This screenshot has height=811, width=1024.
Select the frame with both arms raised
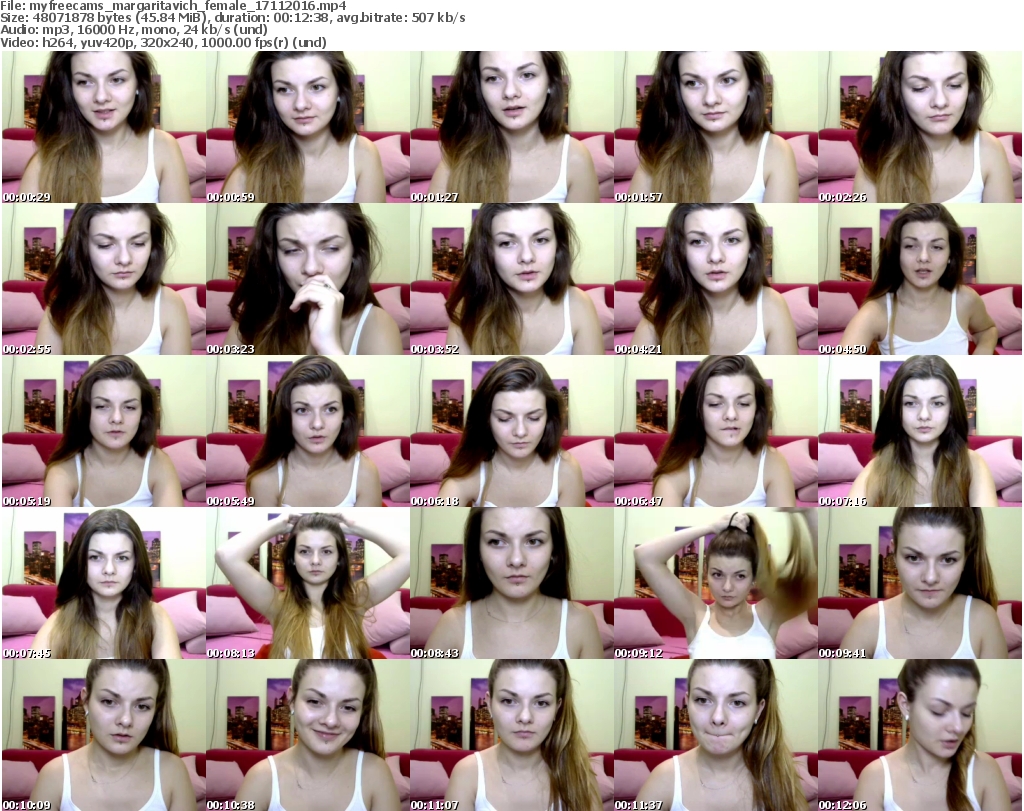pyautogui.click(x=307, y=583)
